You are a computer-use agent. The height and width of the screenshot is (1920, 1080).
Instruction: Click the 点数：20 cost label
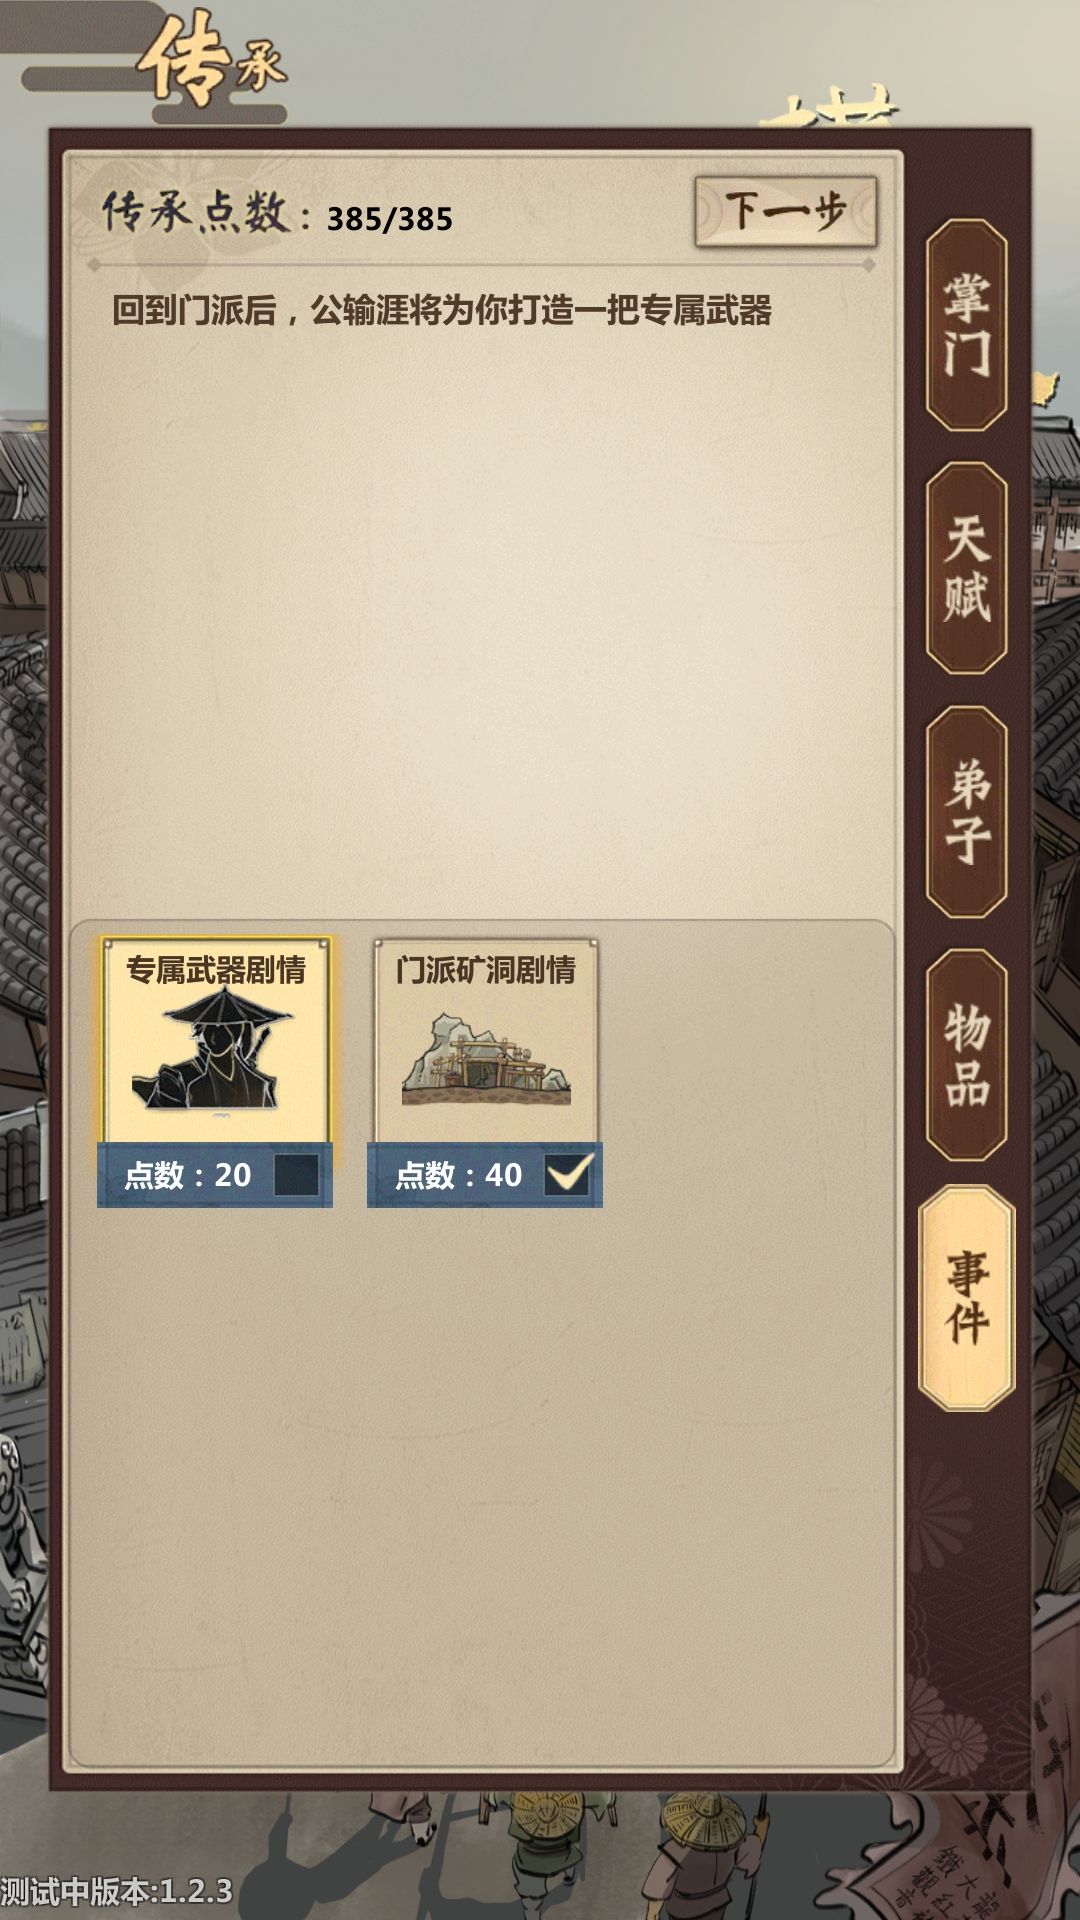187,1175
